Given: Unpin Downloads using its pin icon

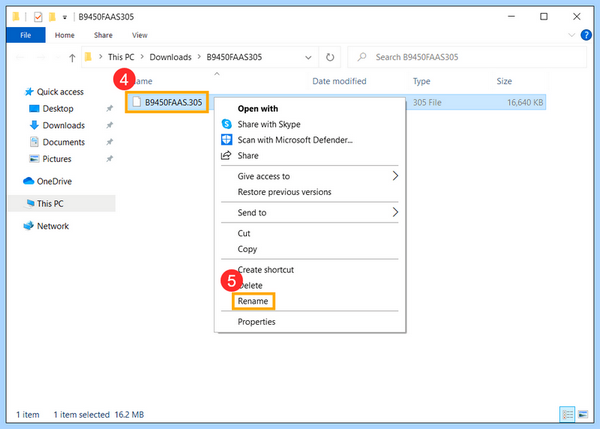Looking at the screenshot, I should click(109, 125).
